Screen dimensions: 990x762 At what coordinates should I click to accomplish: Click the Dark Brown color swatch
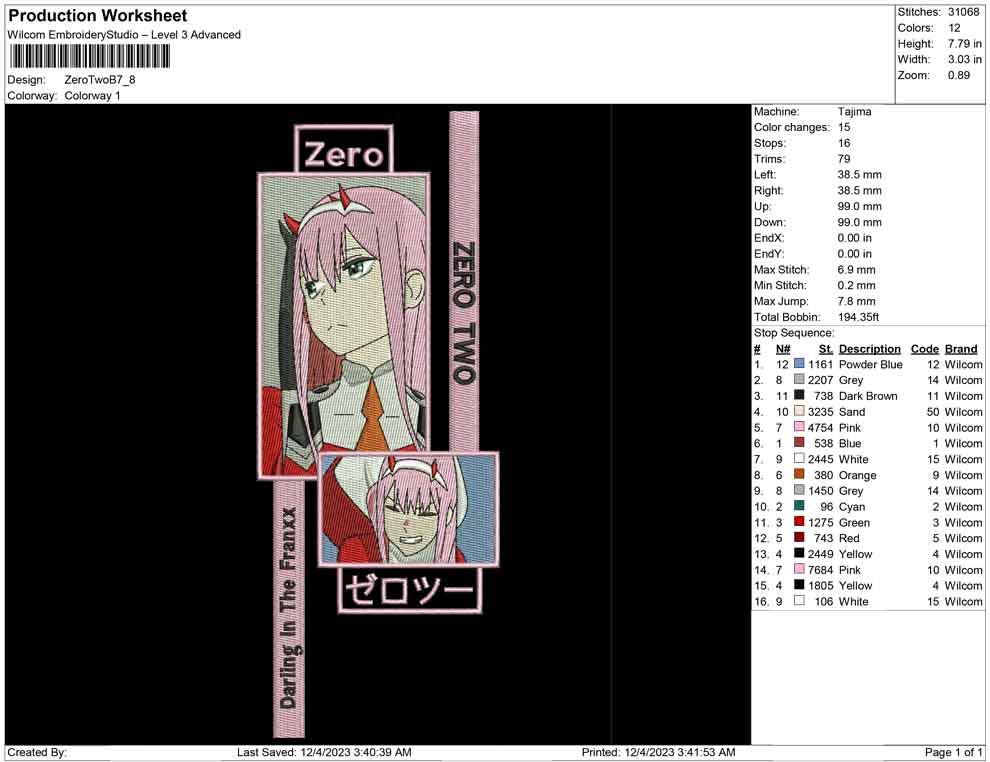(x=799, y=395)
